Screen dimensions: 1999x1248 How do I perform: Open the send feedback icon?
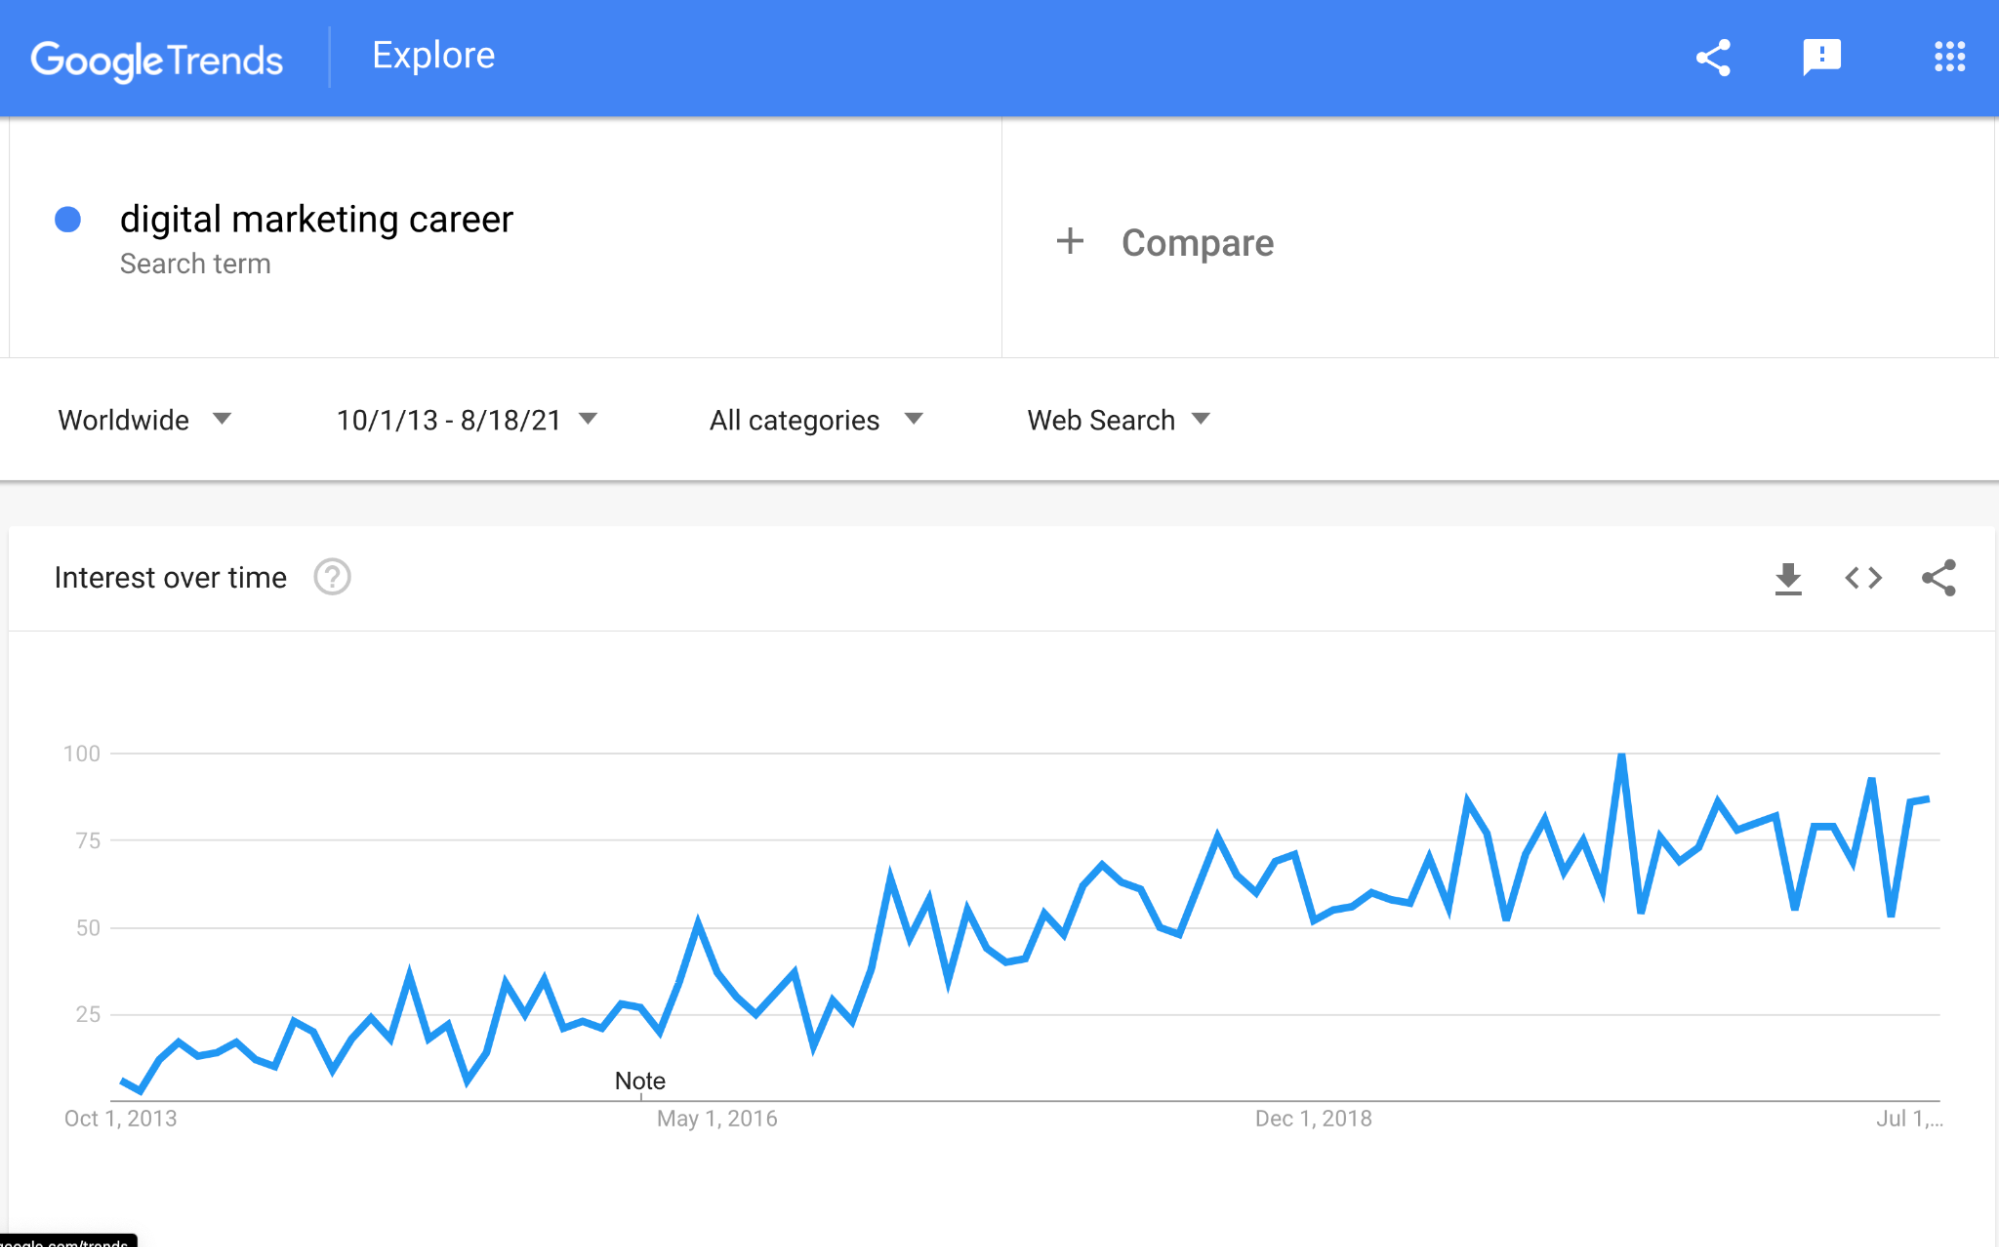click(1821, 57)
